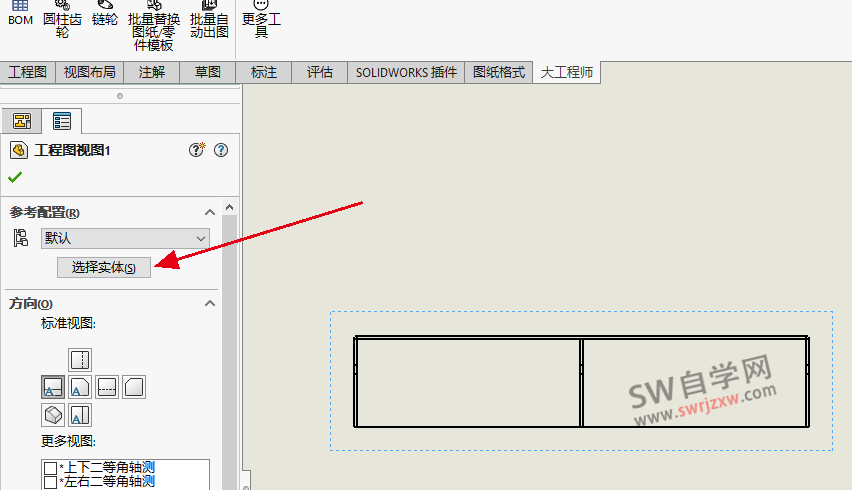Switch to the 工程图 tab
Screen dimensions: 852x490
[28, 72]
